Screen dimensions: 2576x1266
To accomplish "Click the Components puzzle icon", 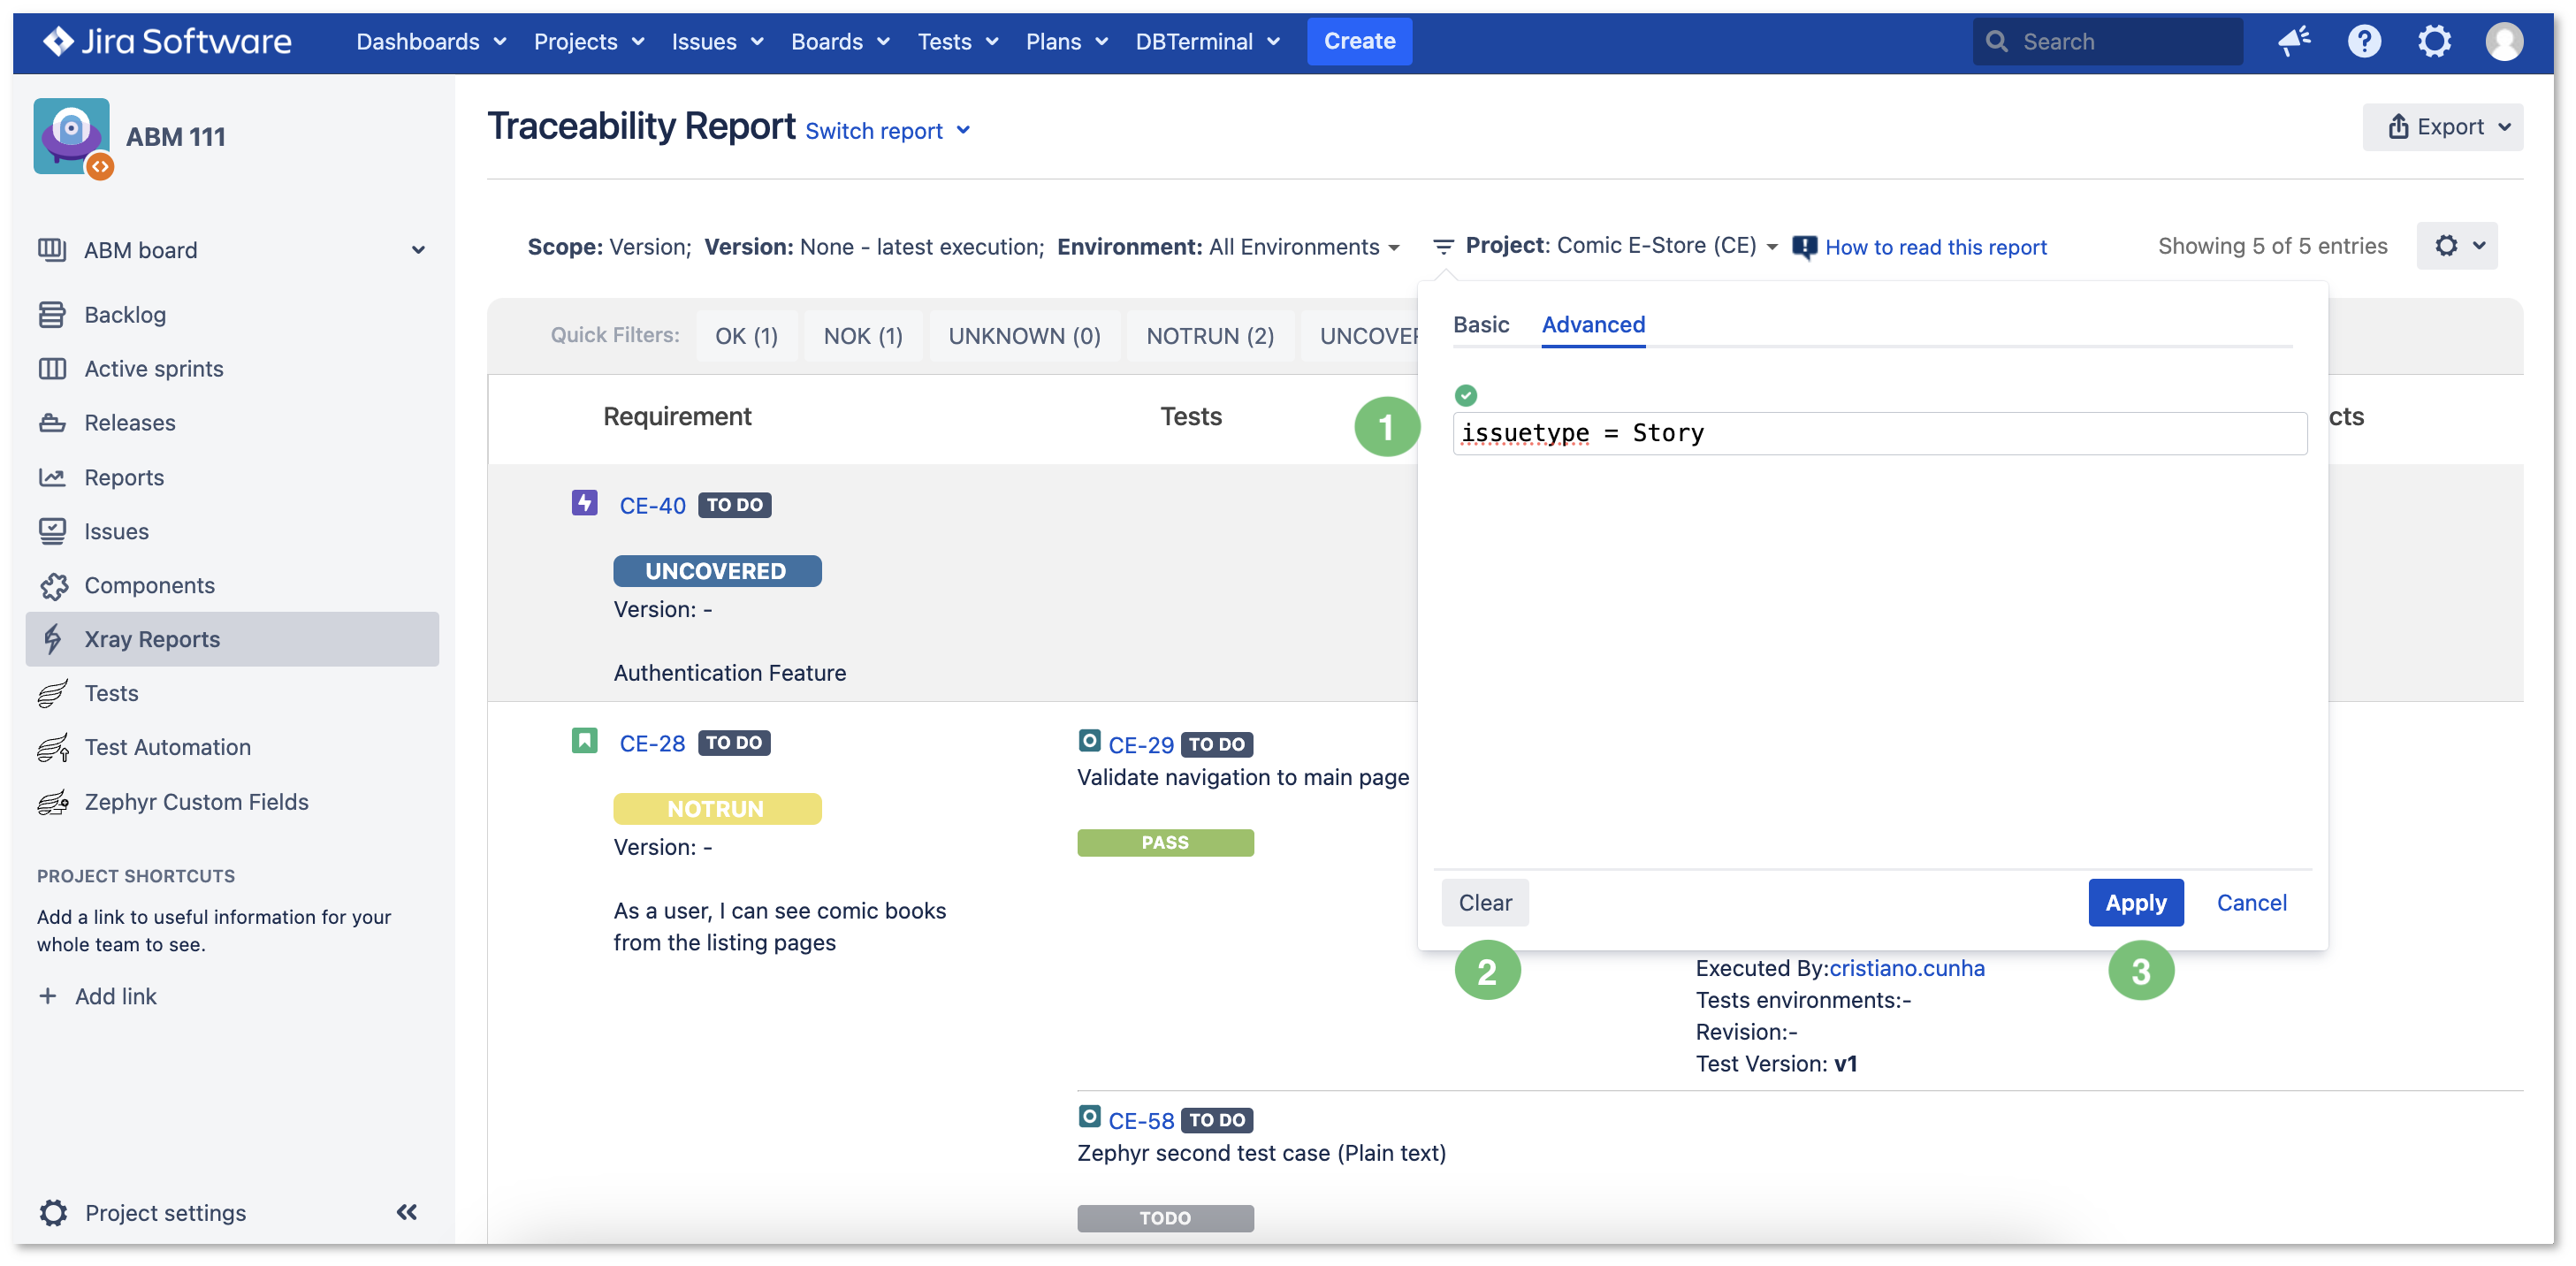I will [53, 585].
